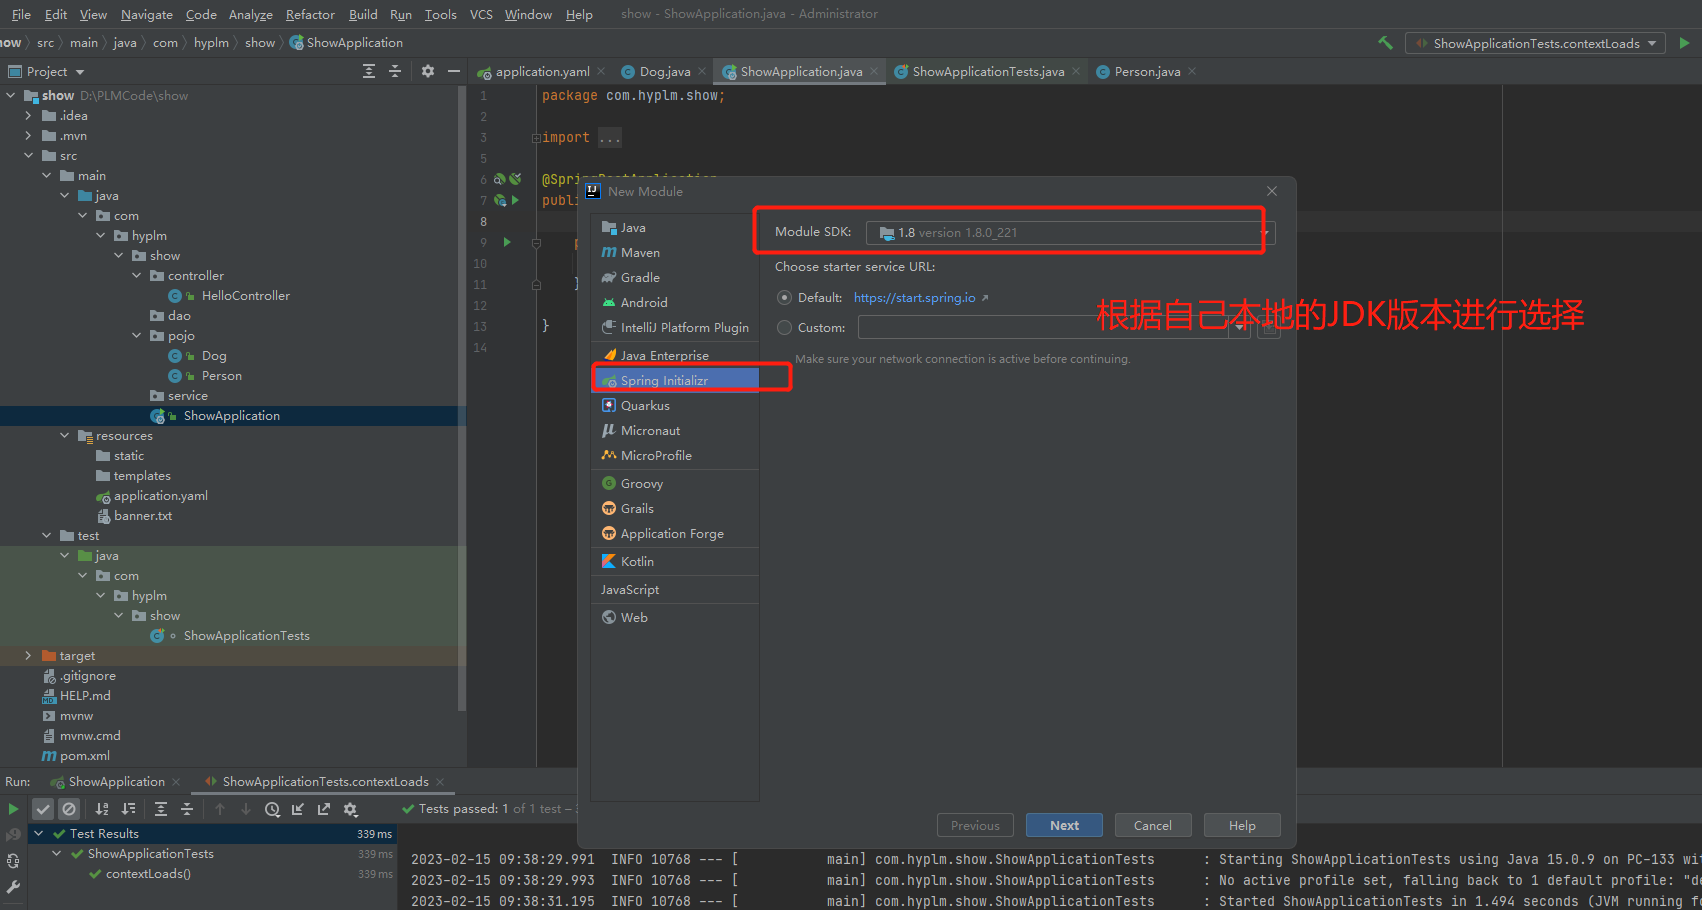The image size is (1702, 910).
Task: Switch to the Dog.java editor tab
Action: click(x=663, y=71)
